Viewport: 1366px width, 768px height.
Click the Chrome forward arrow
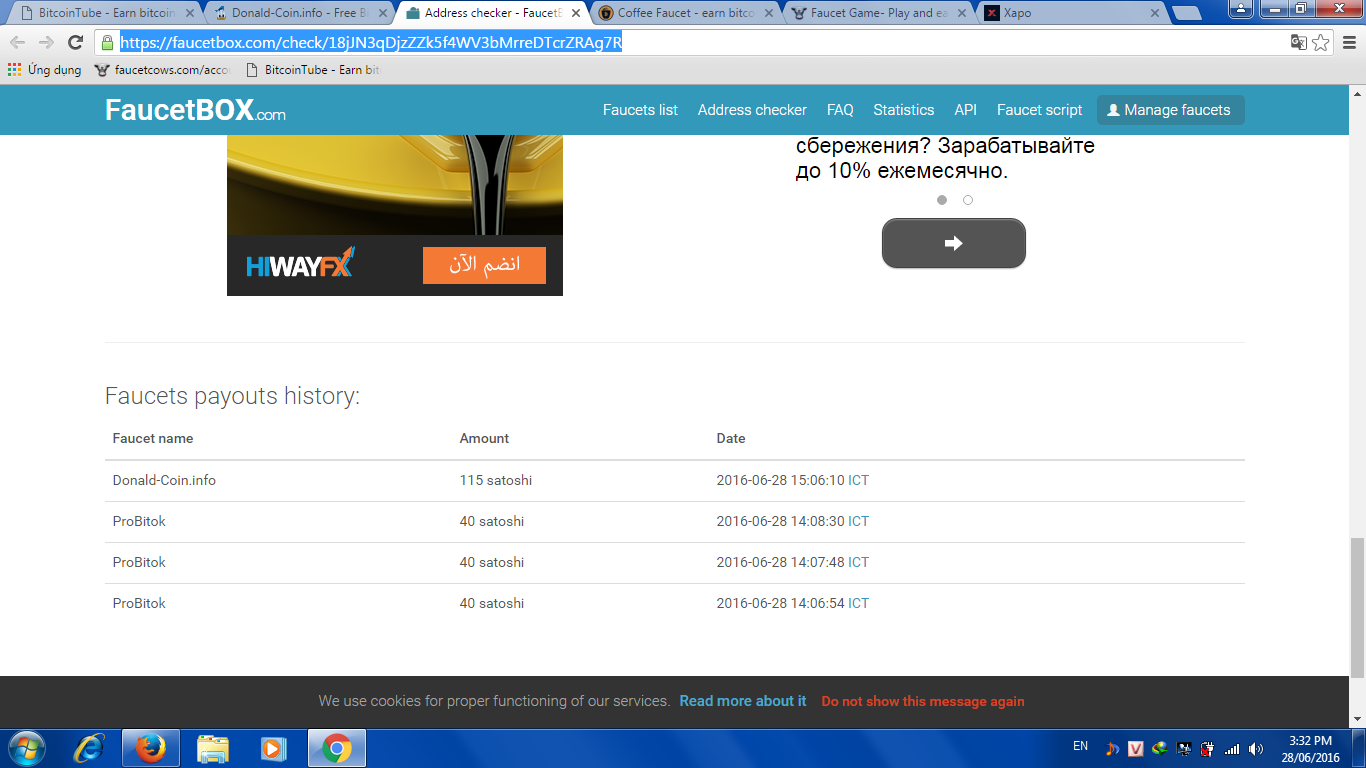coord(46,42)
